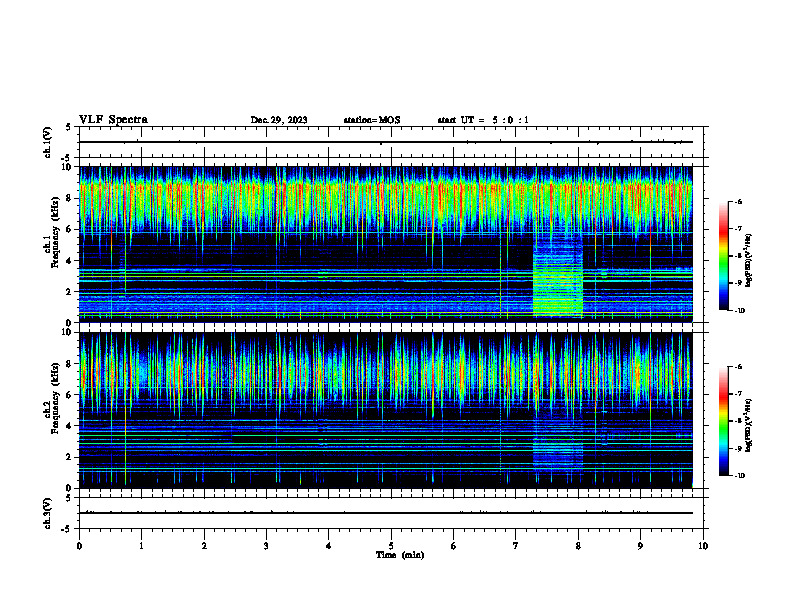Click the ch.1 voltage waveform trace
The height and width of the screenshot is (612, 792).
point(386,142)
